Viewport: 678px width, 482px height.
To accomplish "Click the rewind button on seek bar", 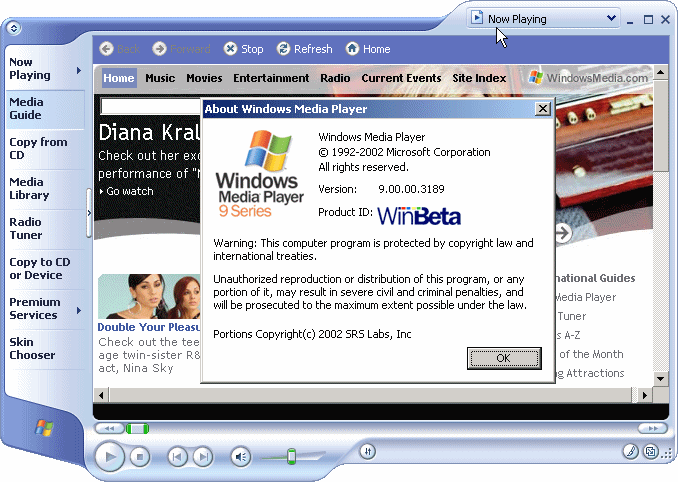I will point(109,428).
